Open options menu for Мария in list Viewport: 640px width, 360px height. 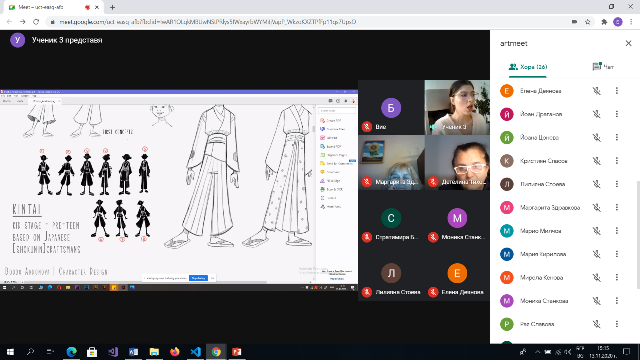click(x=617, y=254)
